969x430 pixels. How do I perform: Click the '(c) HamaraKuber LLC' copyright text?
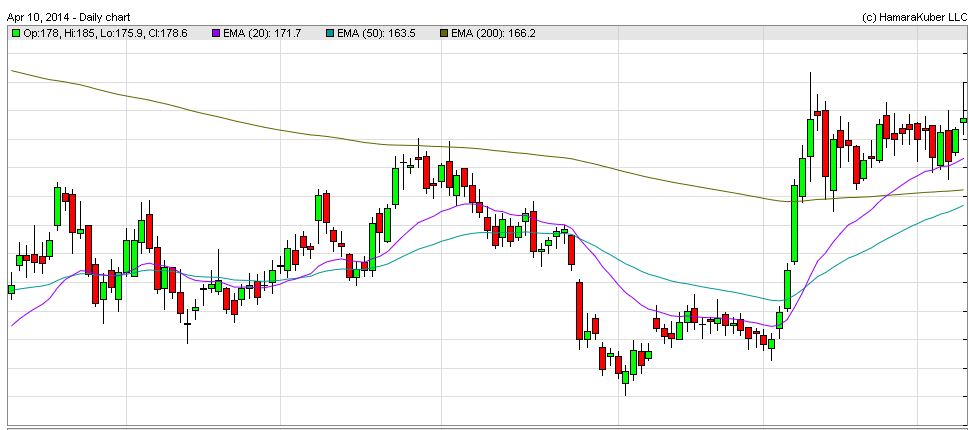913,17
